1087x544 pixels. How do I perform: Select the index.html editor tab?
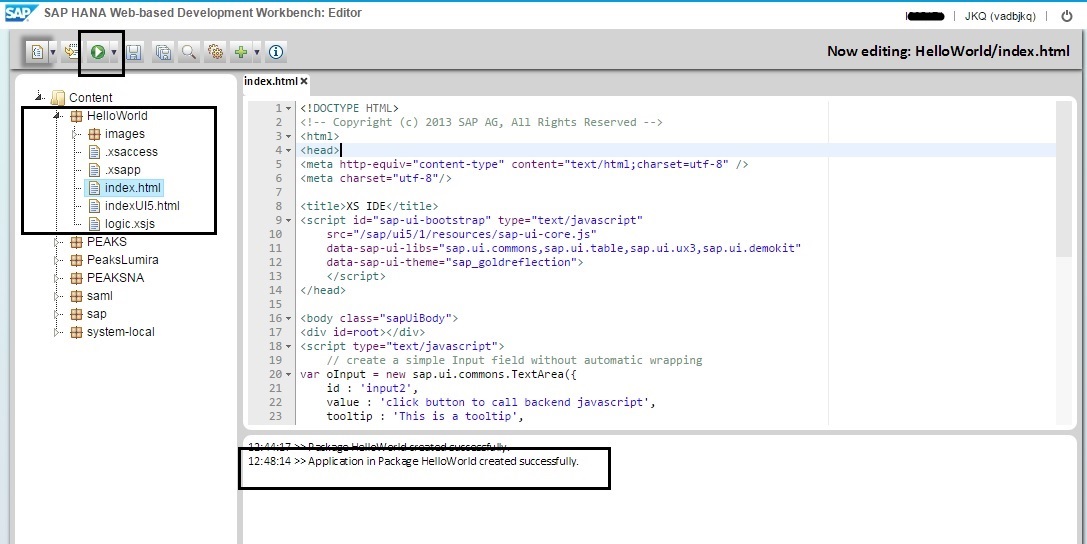coord(271,81)
